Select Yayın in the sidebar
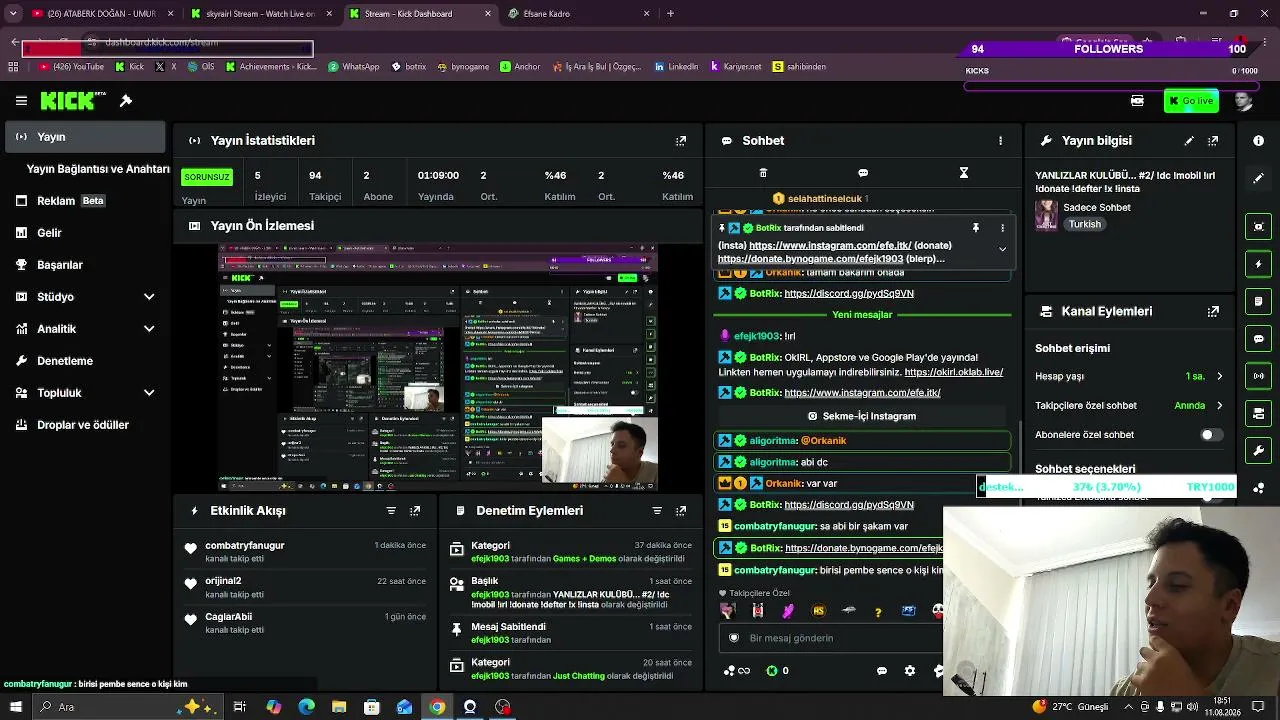Screen dimensions: 1280x720 point(84,137)
